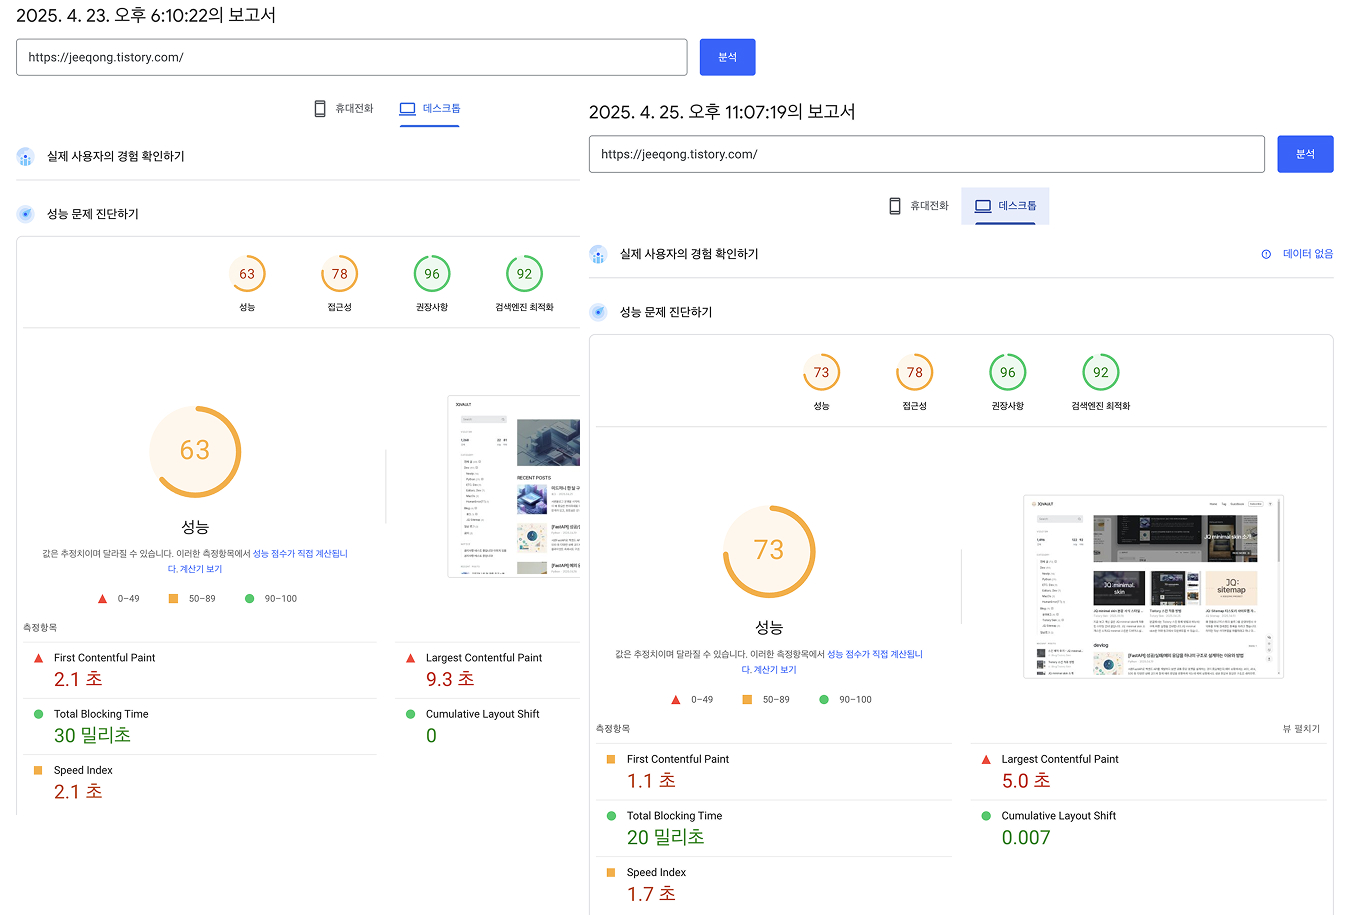Click the 검색엔진 최적화 gauge in the right report
The width and height of the screenshot is (1345, 915).
(1101, 371)
